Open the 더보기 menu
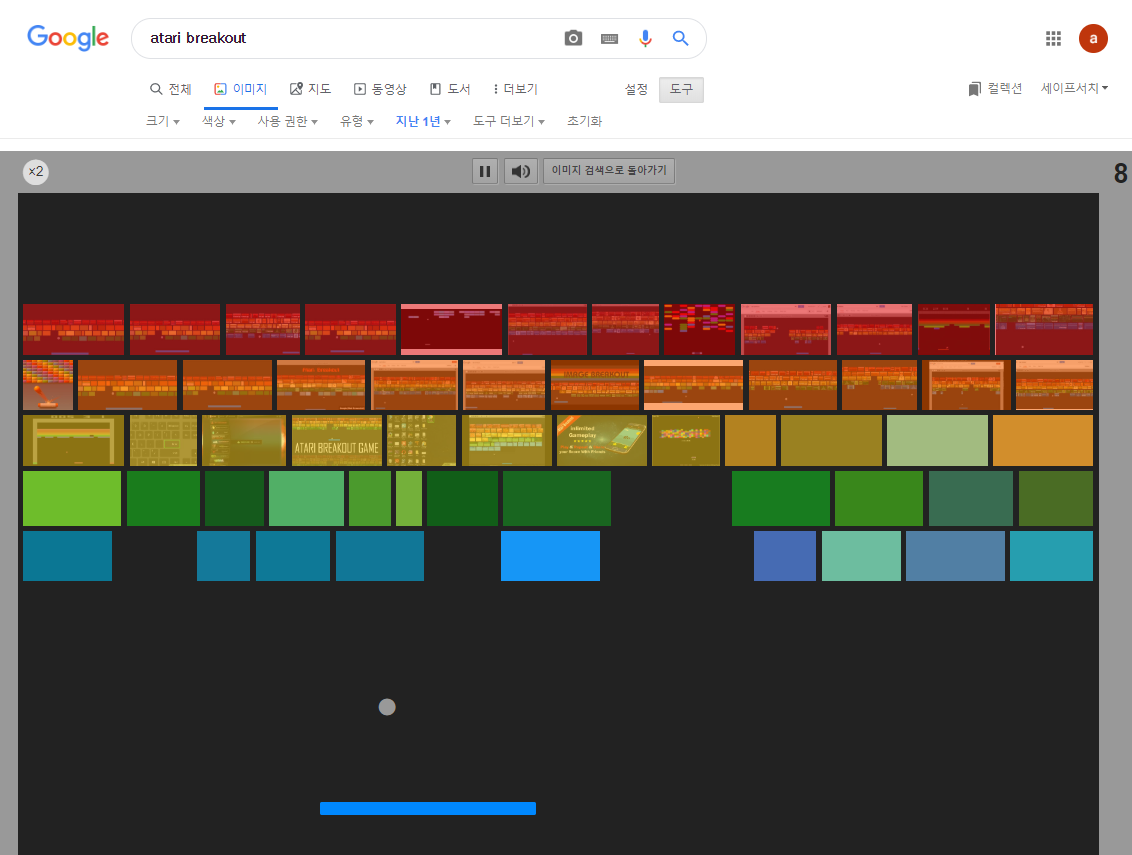 point(515,89)
